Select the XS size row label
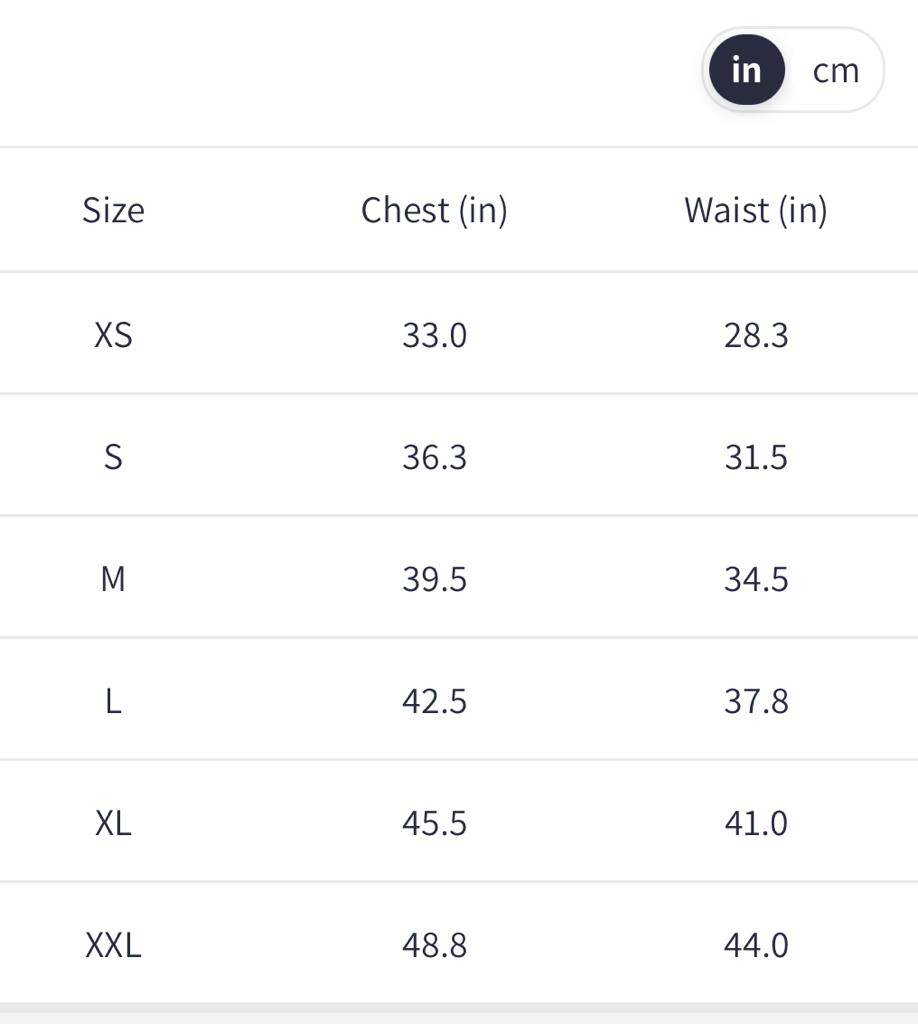 [113, 334]
